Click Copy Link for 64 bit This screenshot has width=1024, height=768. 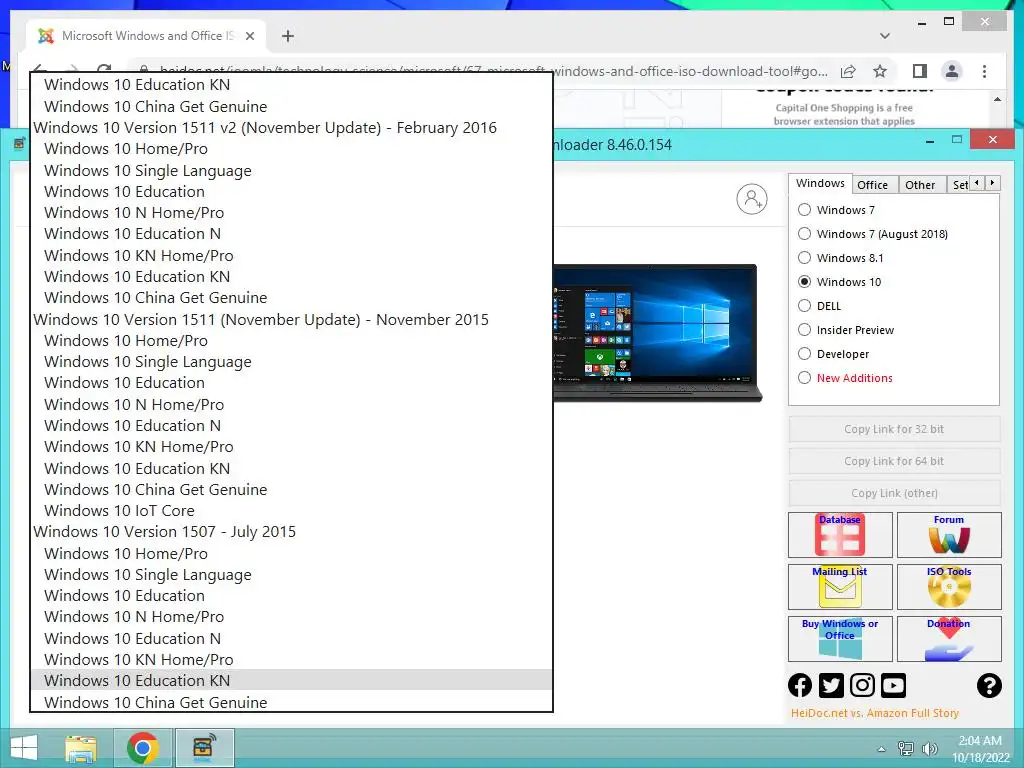[x=894, y=461]
